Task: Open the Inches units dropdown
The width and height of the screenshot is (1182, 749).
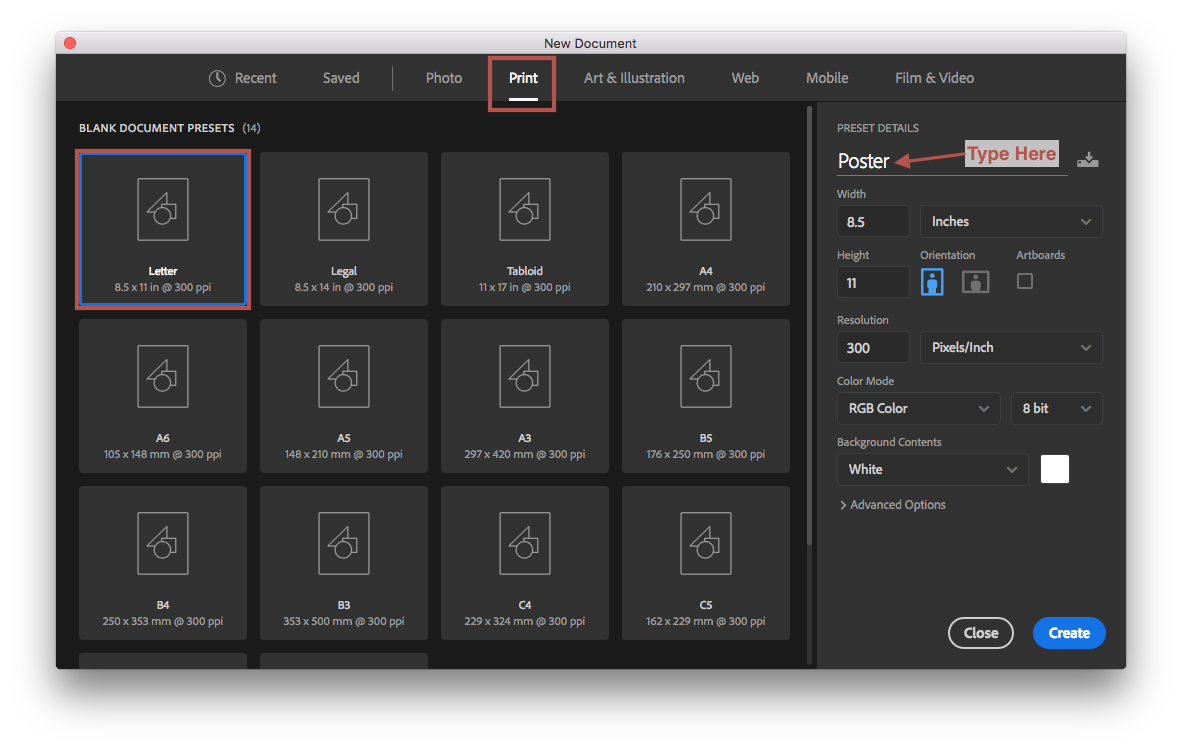Action: 1011,222
